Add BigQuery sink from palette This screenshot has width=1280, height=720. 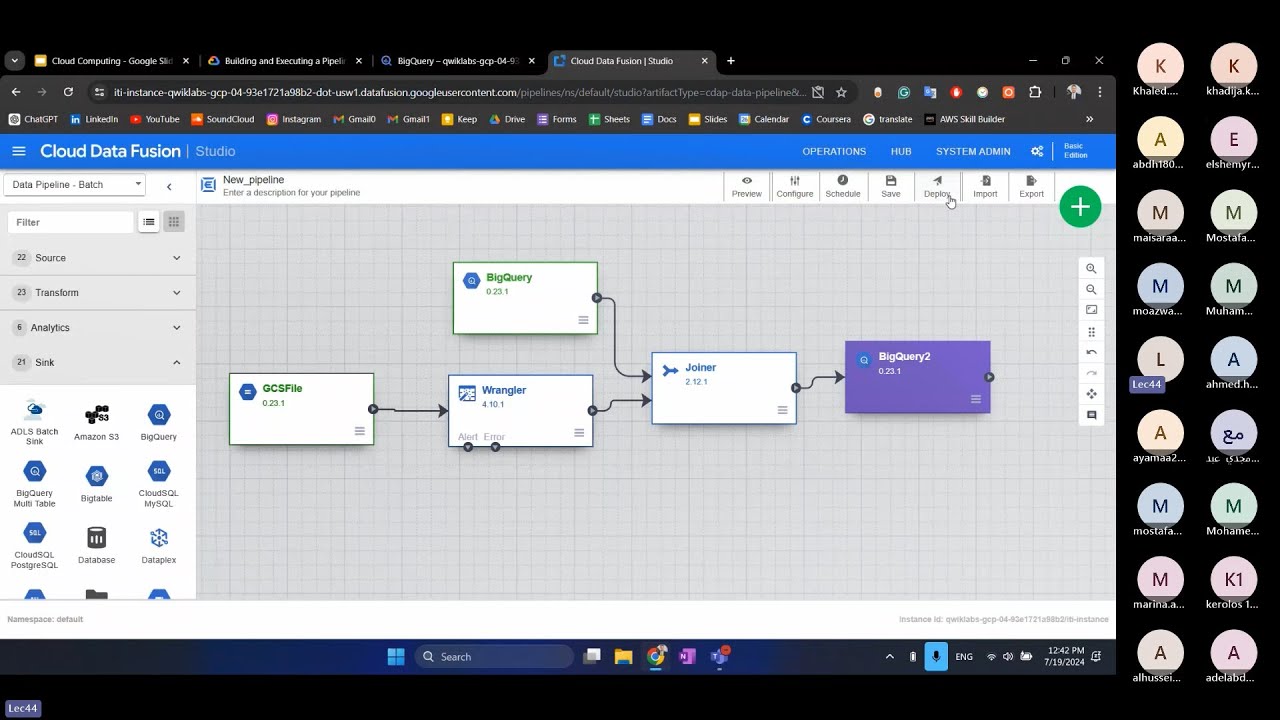[158, 422]
